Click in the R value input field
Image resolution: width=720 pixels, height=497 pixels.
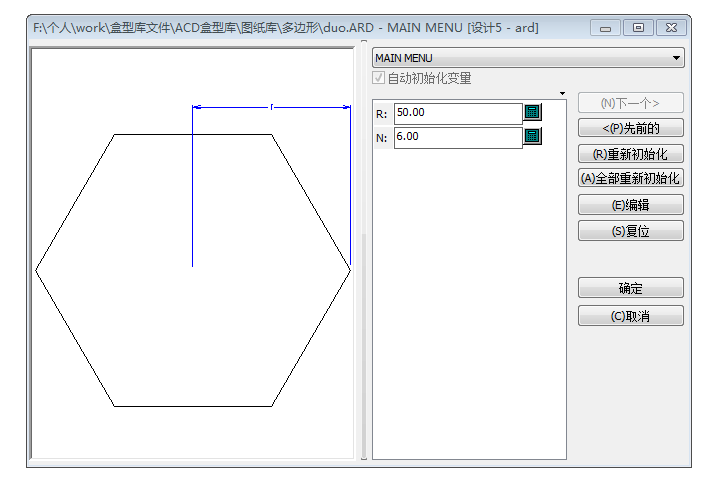coord(457,113)
